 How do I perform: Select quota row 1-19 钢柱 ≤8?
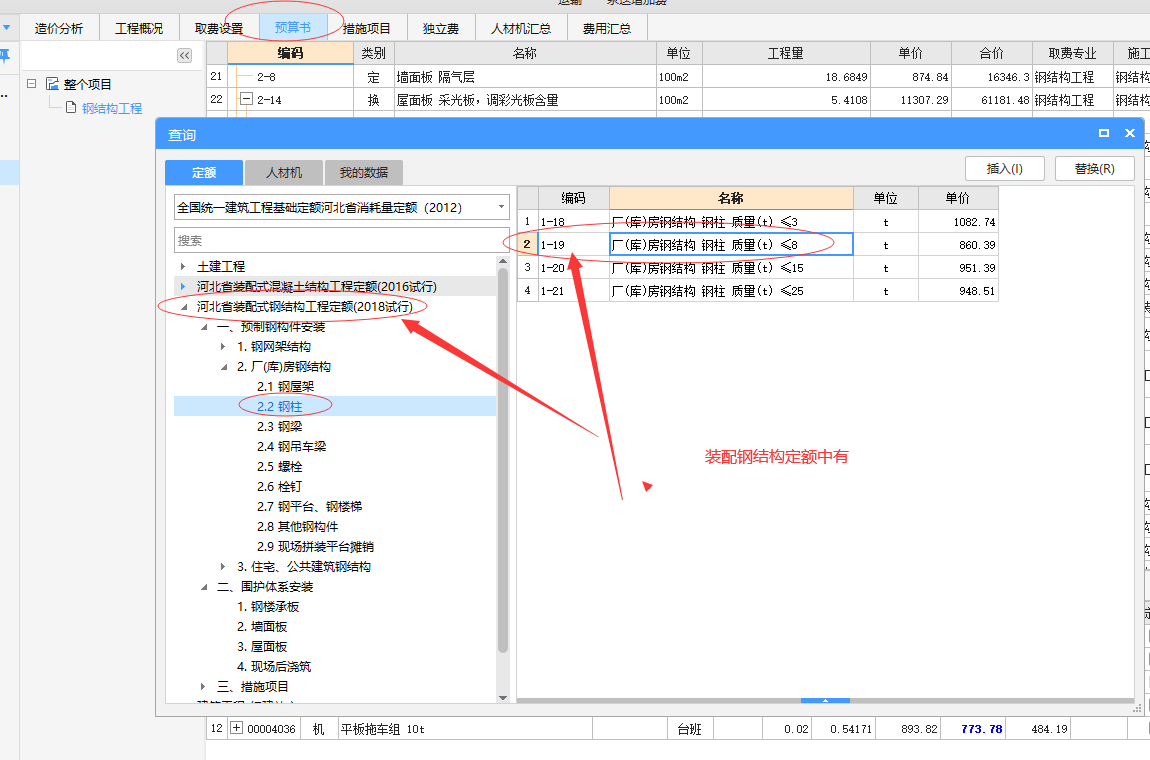[758, 244]
